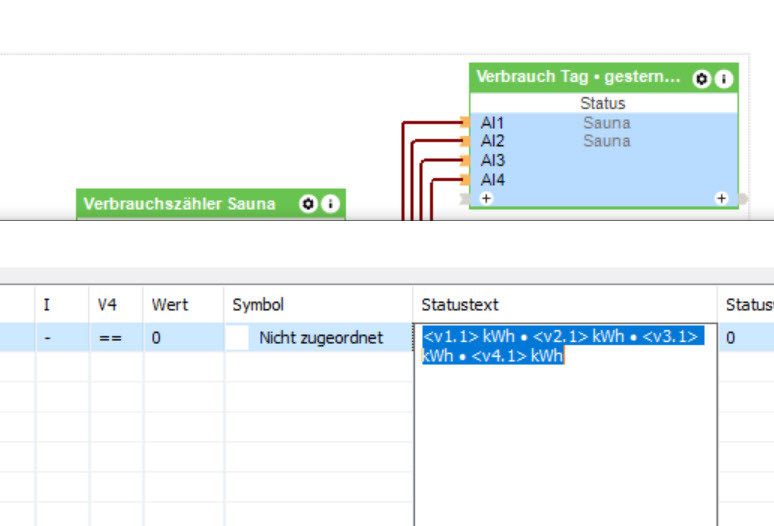Add output with right plus on Verbrauch Tag
The height and width of the screenshot is (526, 774).
pyautogui.click(x=721, y=198)
